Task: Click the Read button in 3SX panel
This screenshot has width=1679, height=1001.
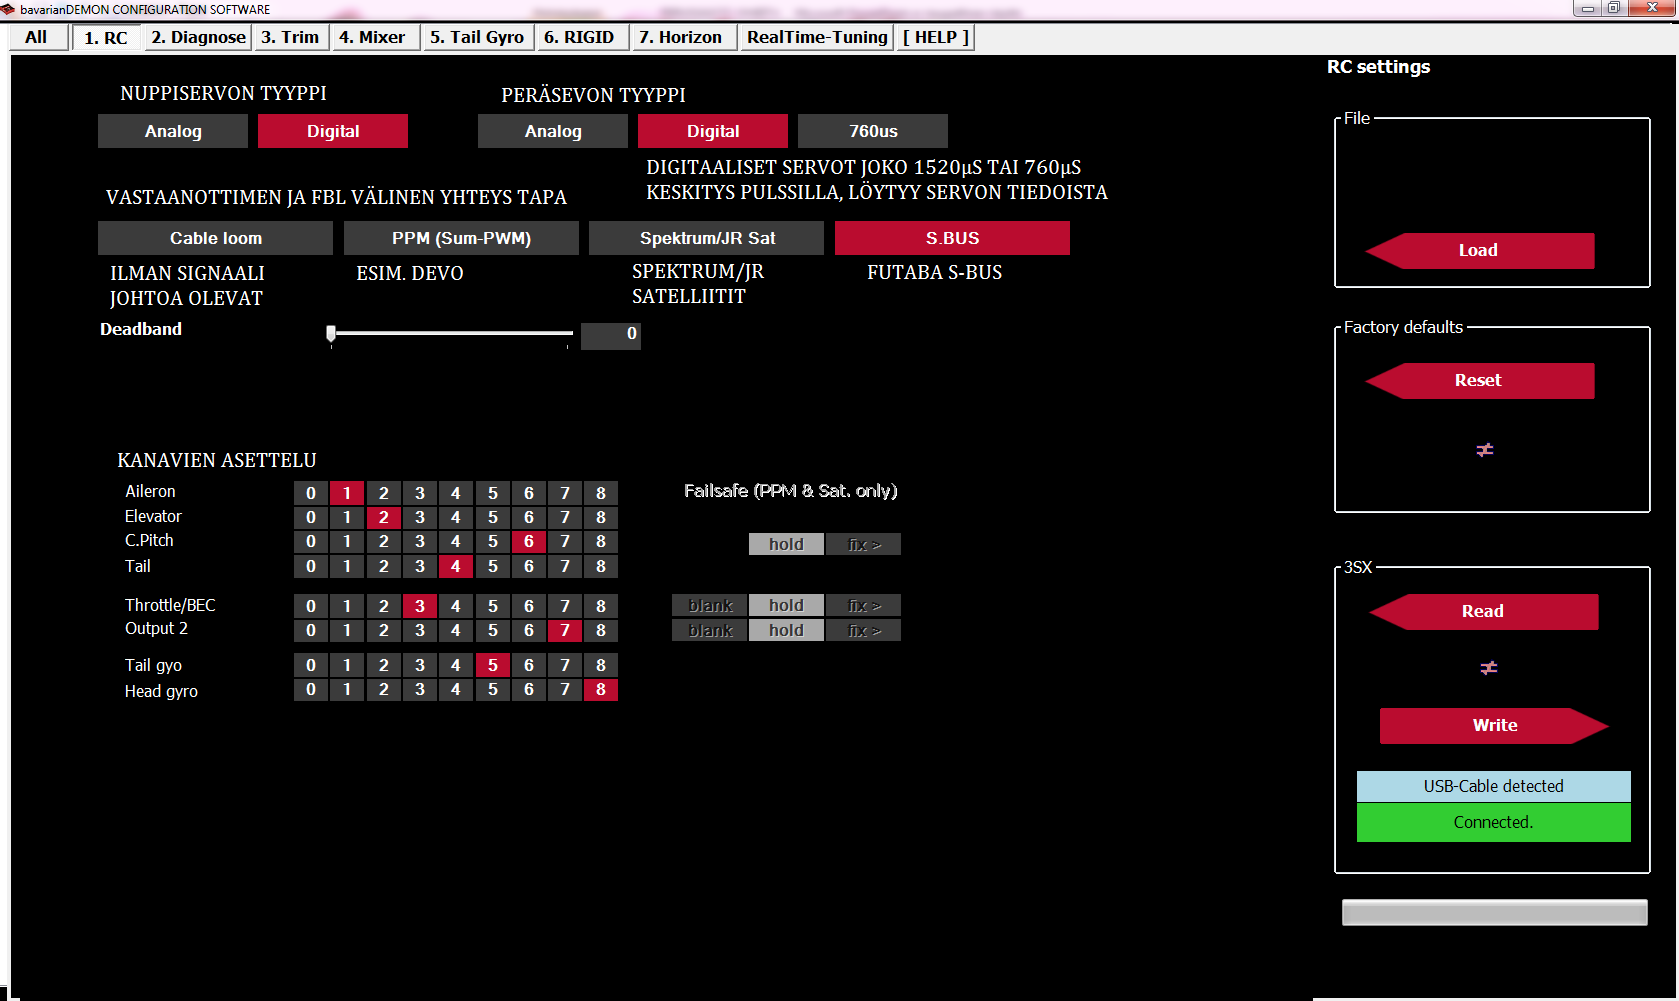Action: click(x=1483, y=612)
